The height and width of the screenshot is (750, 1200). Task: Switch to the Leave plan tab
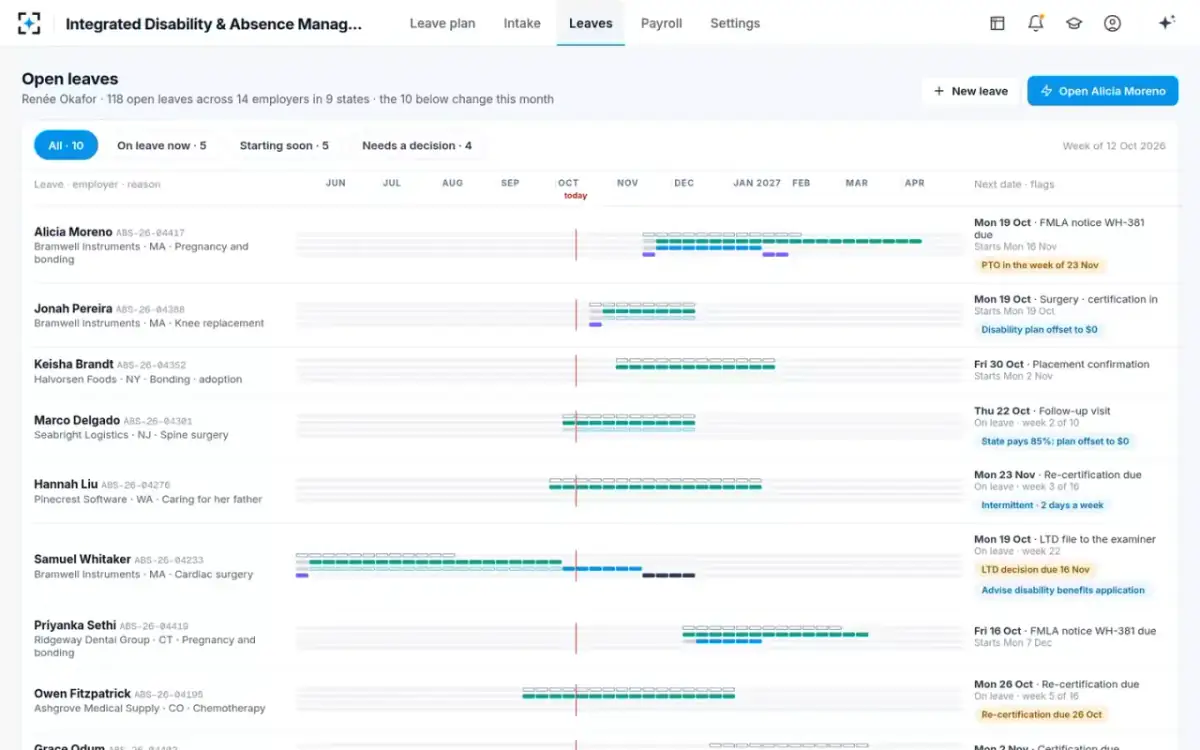pyautogui.click(x=442, y=23)
